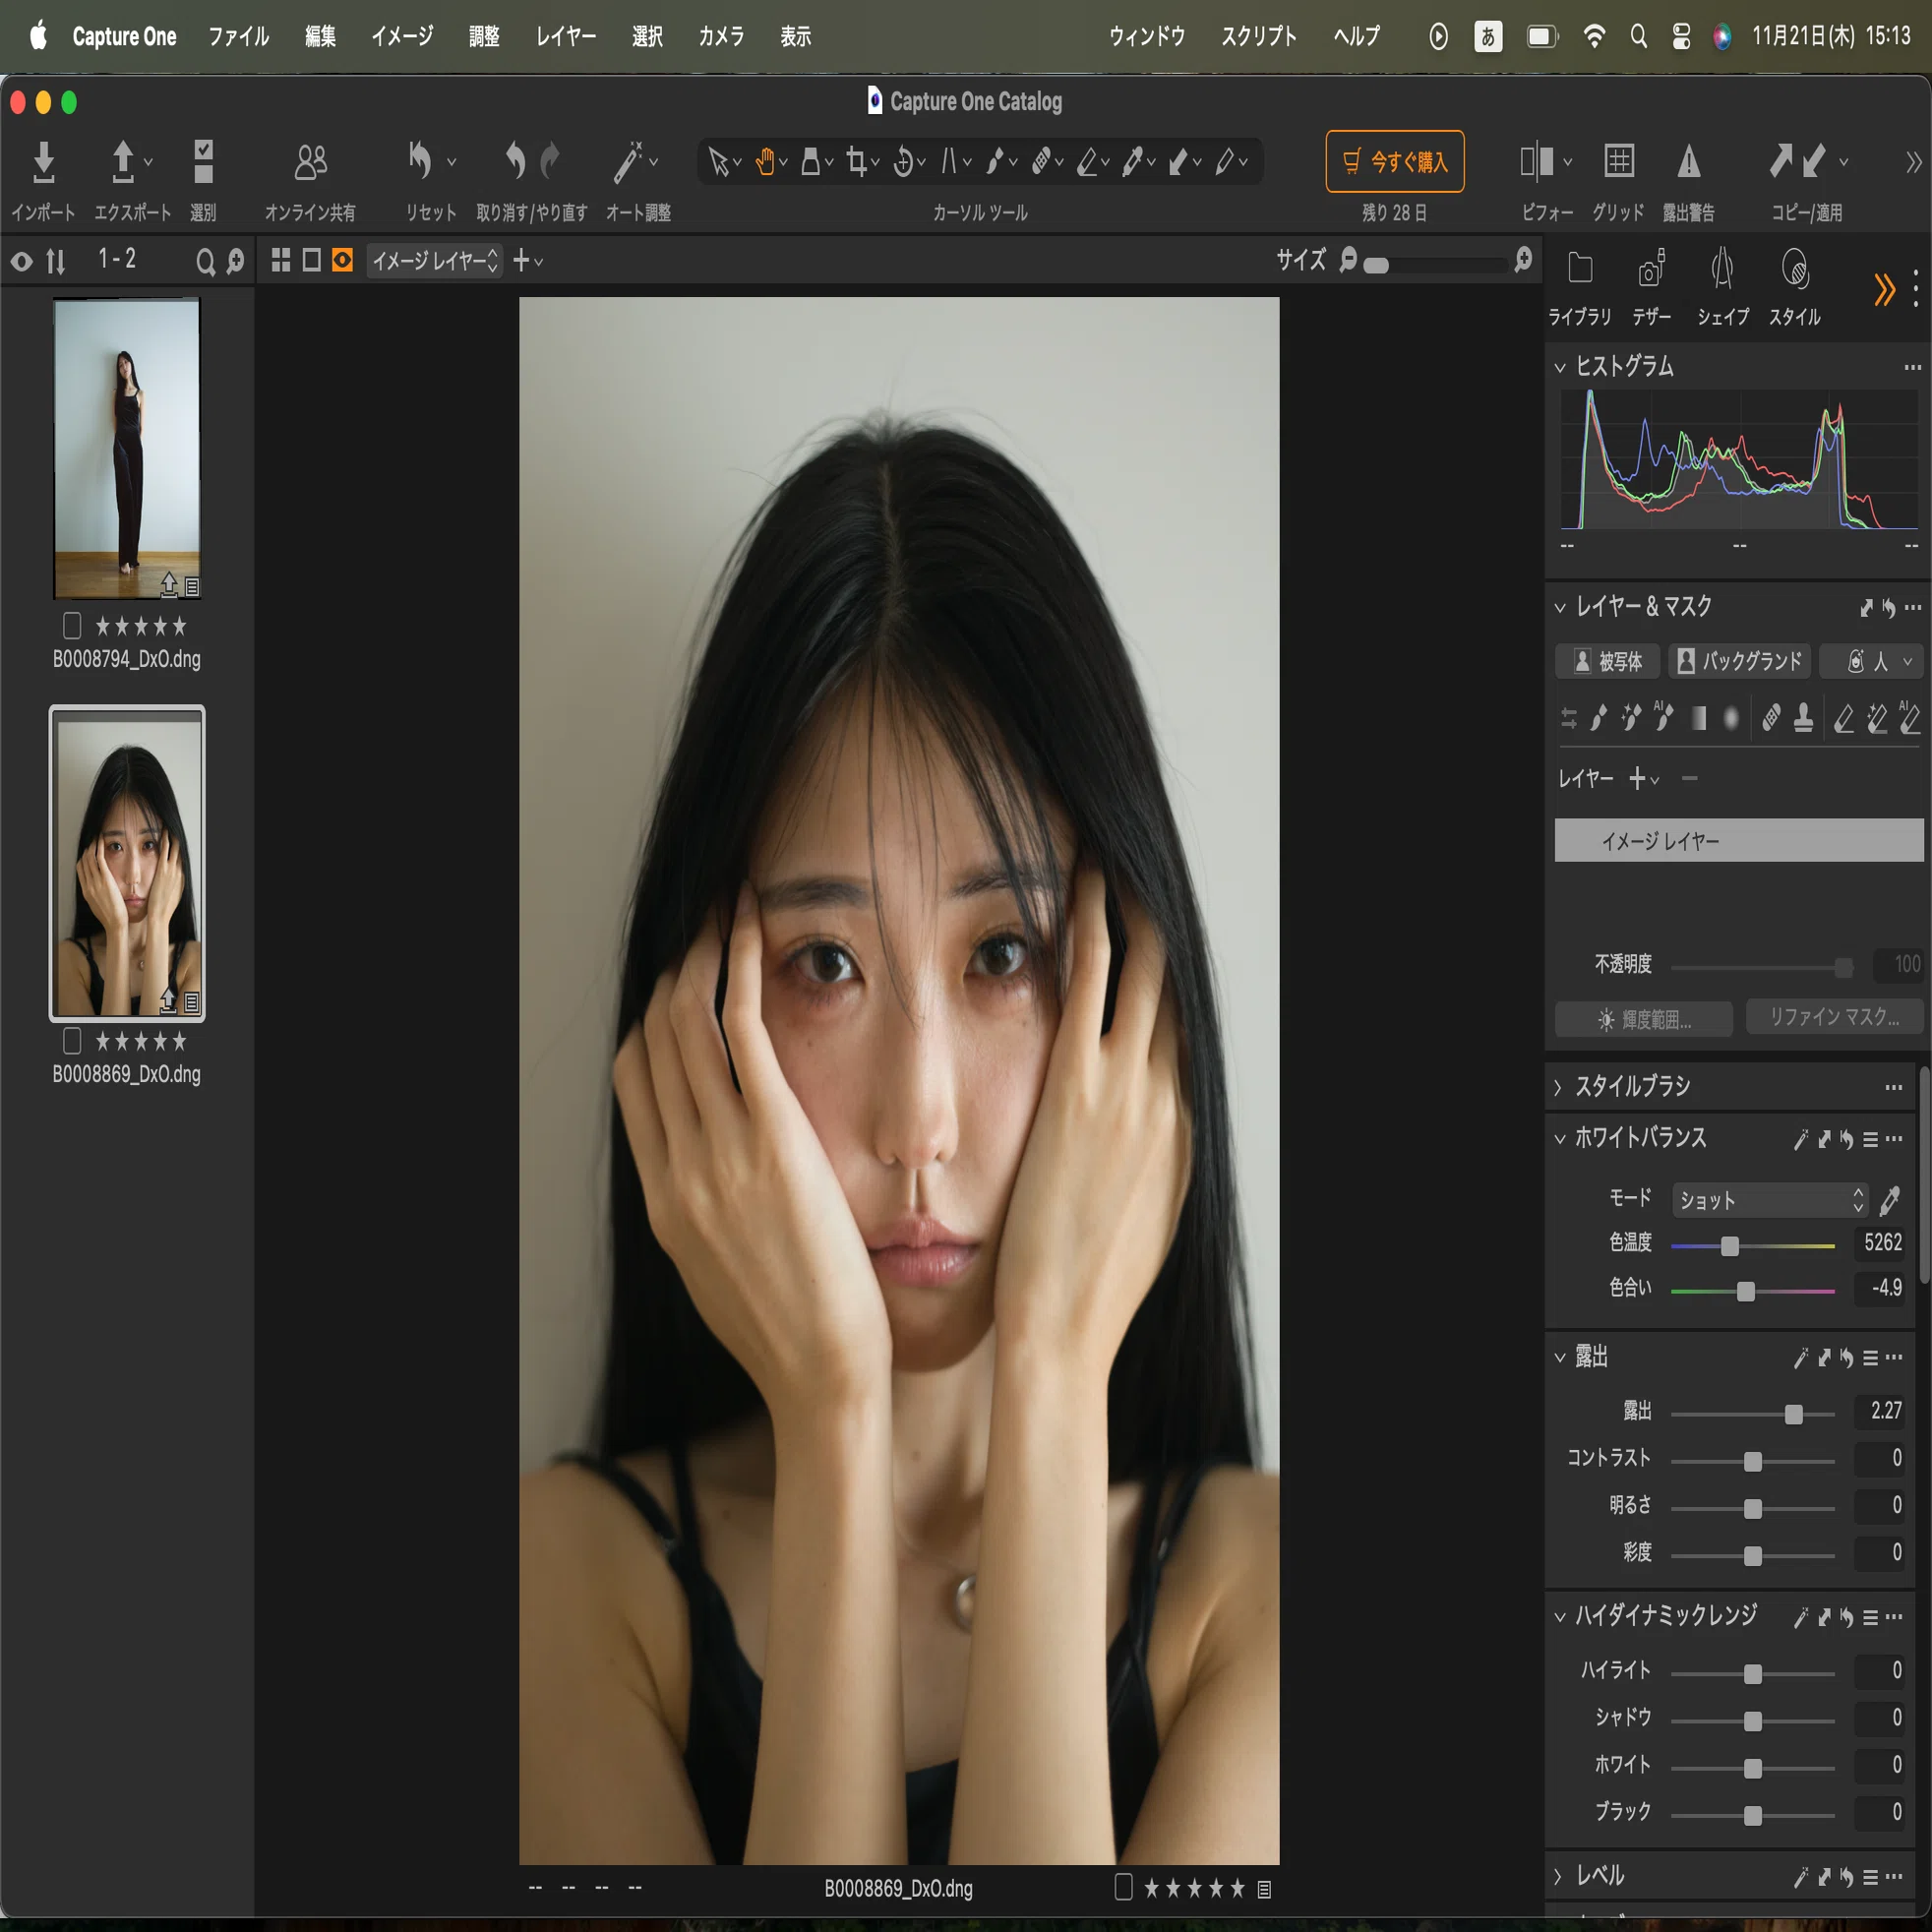Click the Import (インポート) toolbar icon
Screen dimensions: 1932x1932
point(43,162)
